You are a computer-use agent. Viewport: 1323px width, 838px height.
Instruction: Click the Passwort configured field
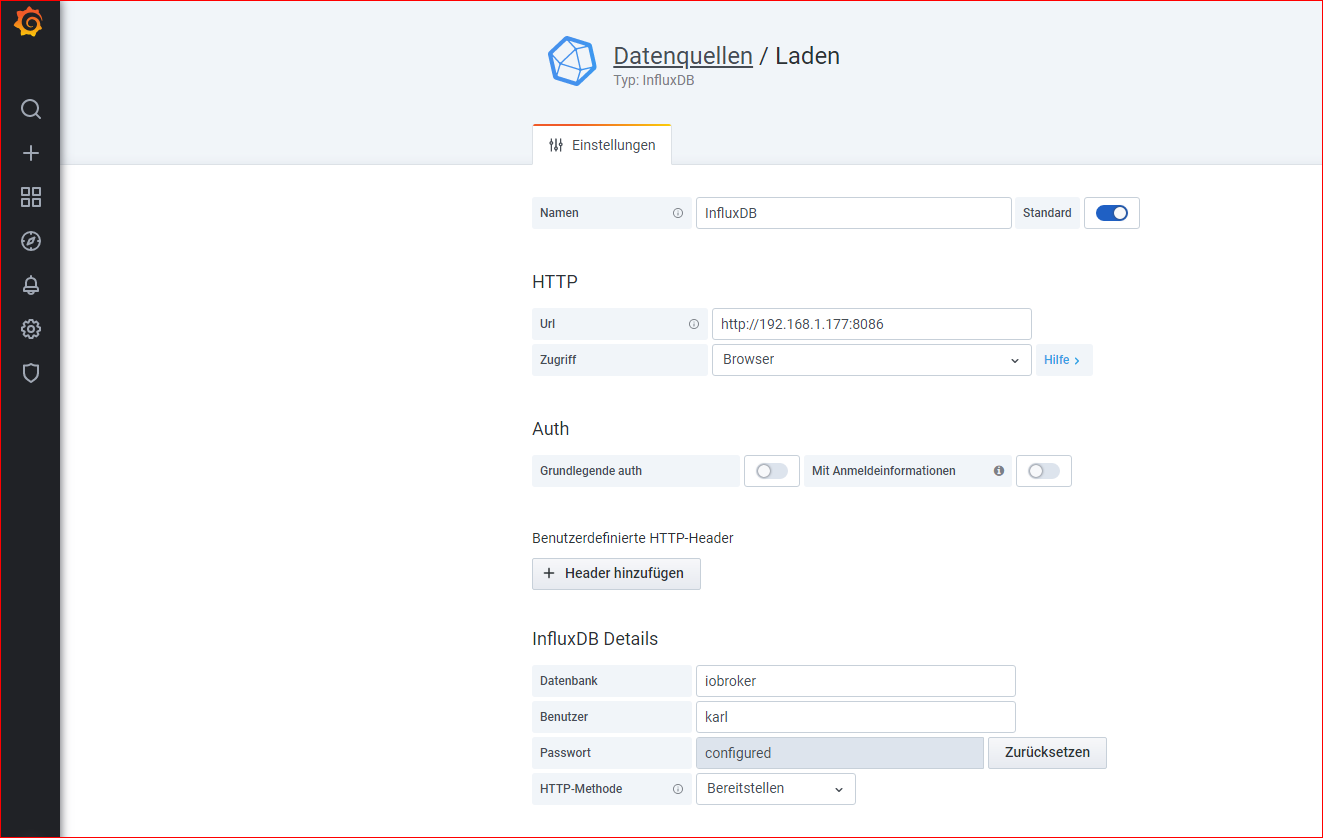(839, 753)
